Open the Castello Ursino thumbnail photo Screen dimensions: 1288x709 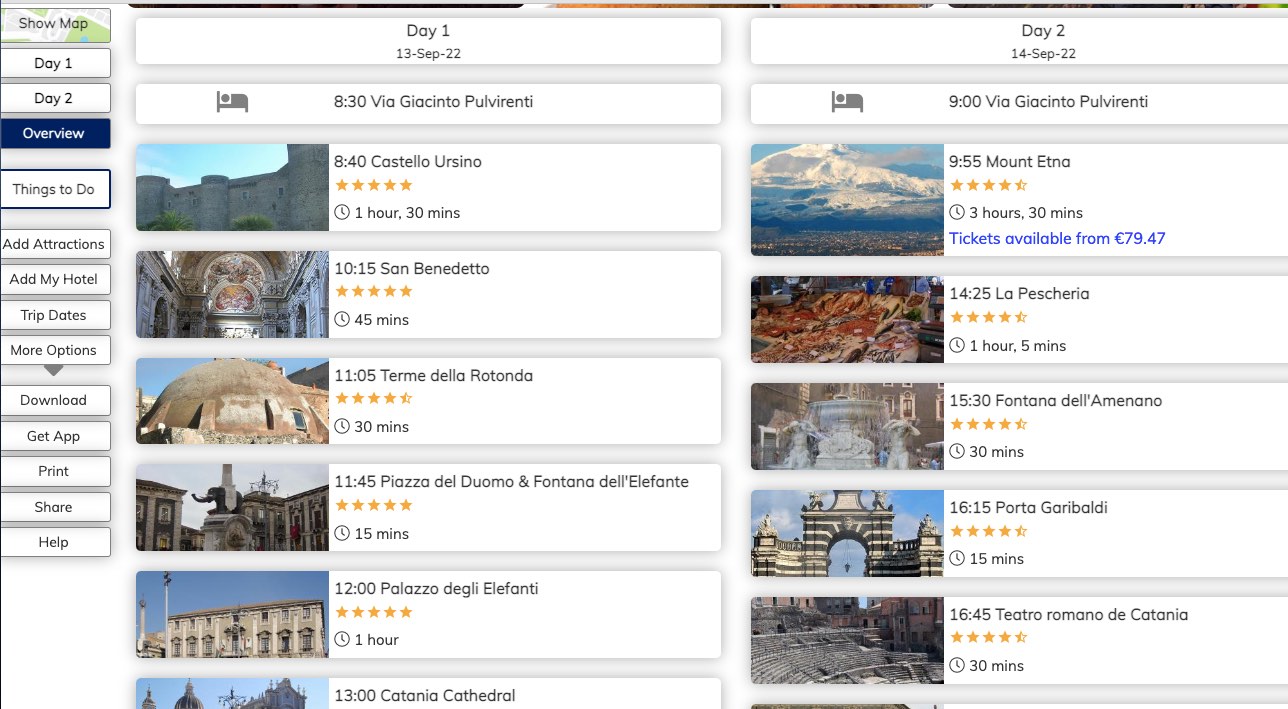pyautogui.click(x=232, y=187)
